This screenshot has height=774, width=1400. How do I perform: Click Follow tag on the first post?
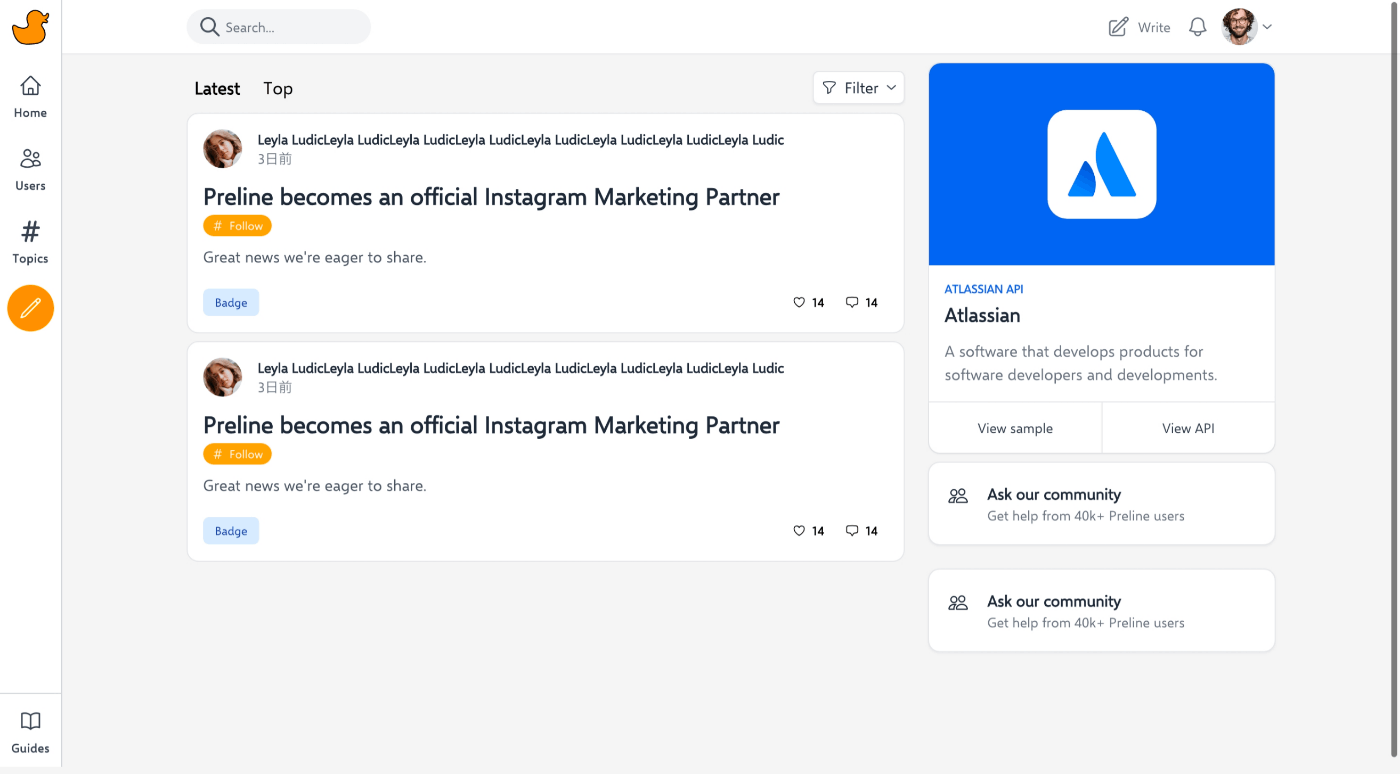point(237,226)
